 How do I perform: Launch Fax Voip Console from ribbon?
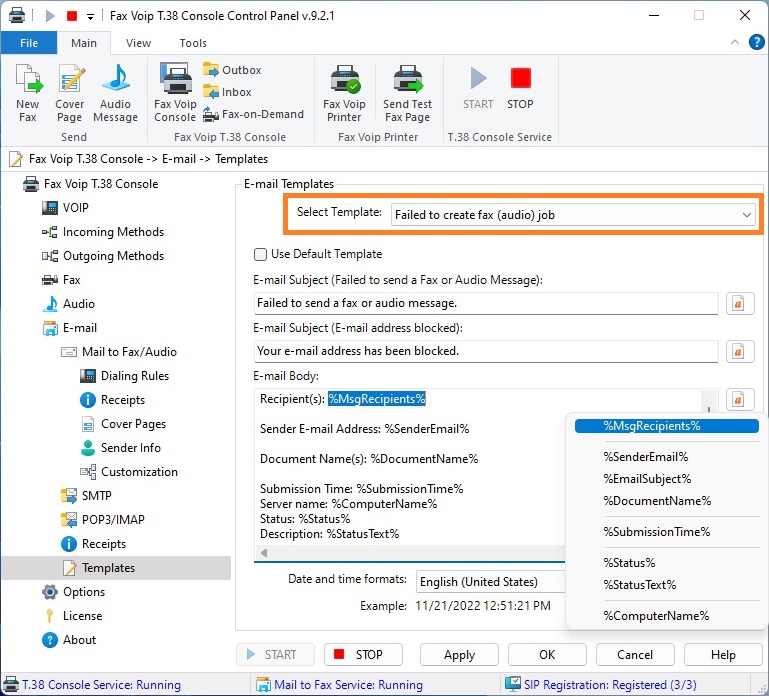(x=175, y=93)
